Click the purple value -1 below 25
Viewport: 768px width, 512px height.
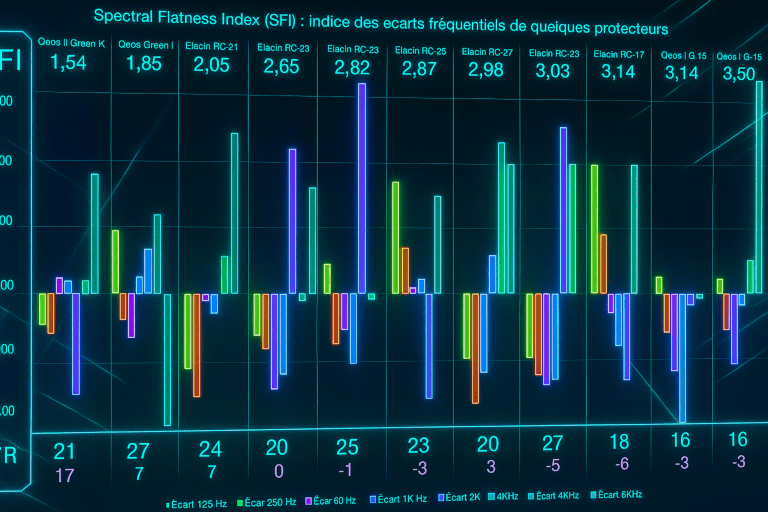point(345,470)
